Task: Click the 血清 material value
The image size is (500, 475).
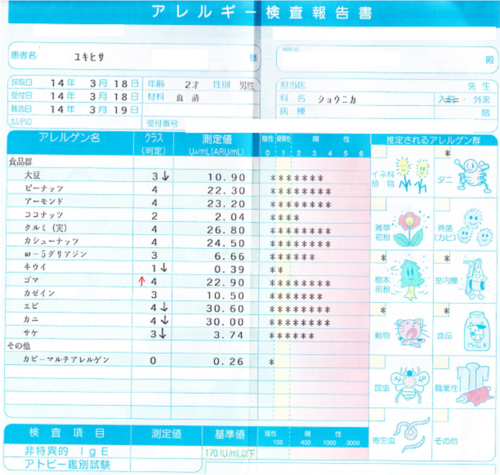Action: click(187, 98)
